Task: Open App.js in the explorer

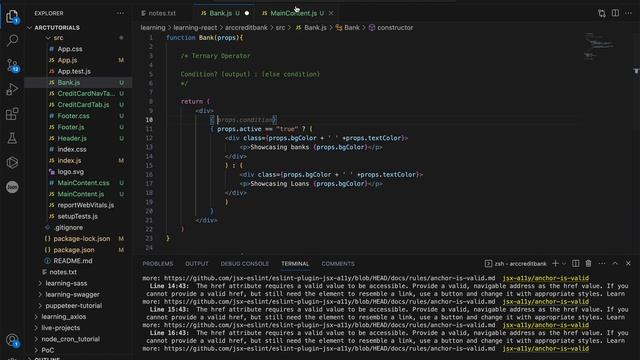Action: click(x=67, y=60)
